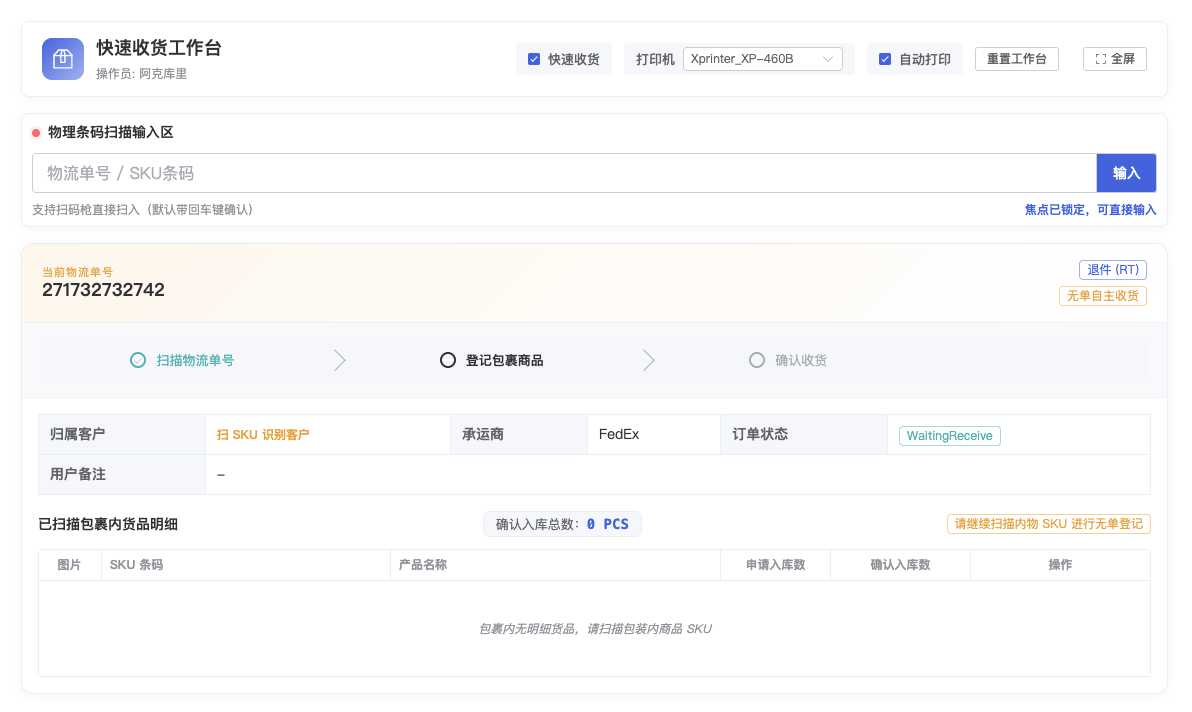Click 操作员: 阿克库里 operator text

click(x=141, y=74)
